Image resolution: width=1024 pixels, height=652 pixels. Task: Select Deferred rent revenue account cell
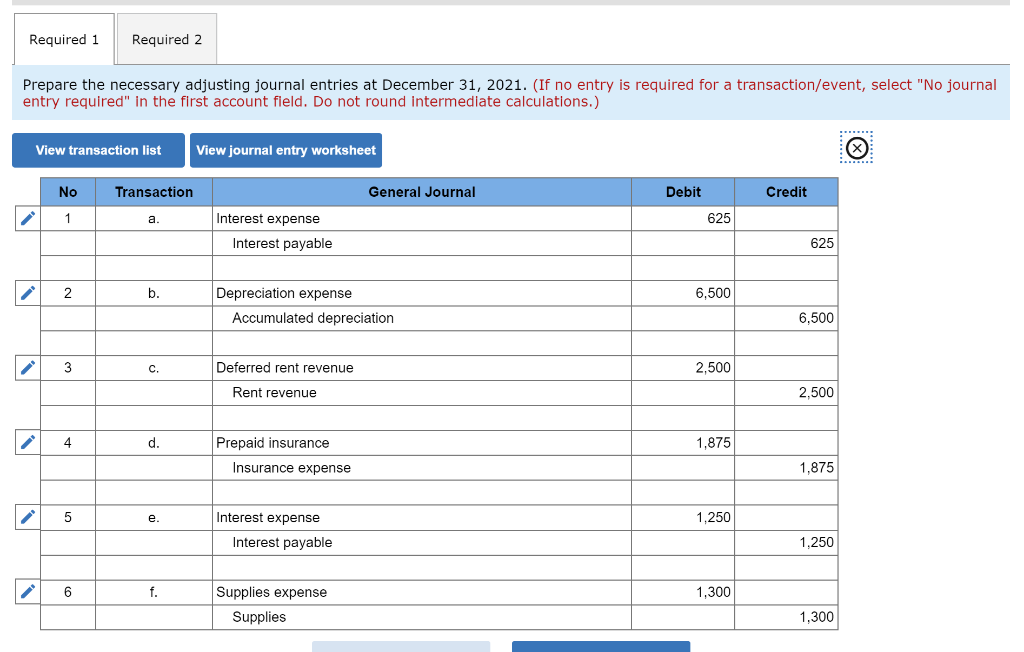(x=422, y=368)
